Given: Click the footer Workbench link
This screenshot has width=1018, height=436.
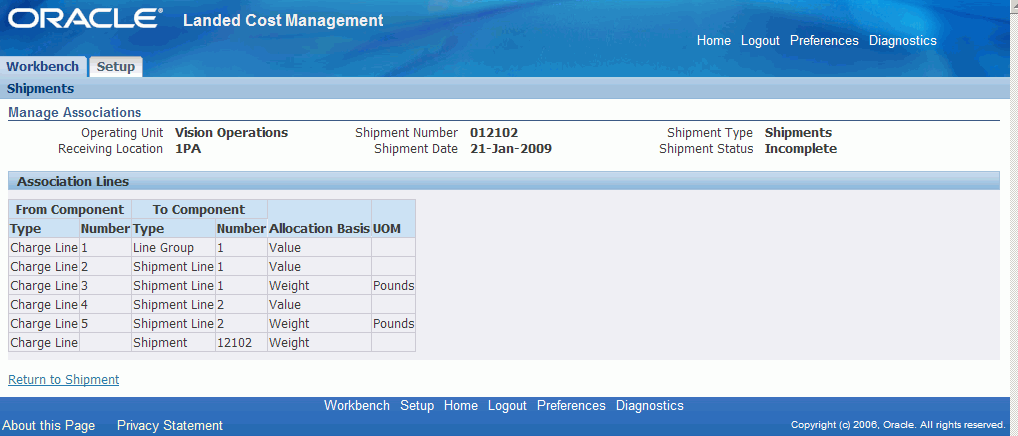Looking at the screenshot, I should (x=356, y=406).
